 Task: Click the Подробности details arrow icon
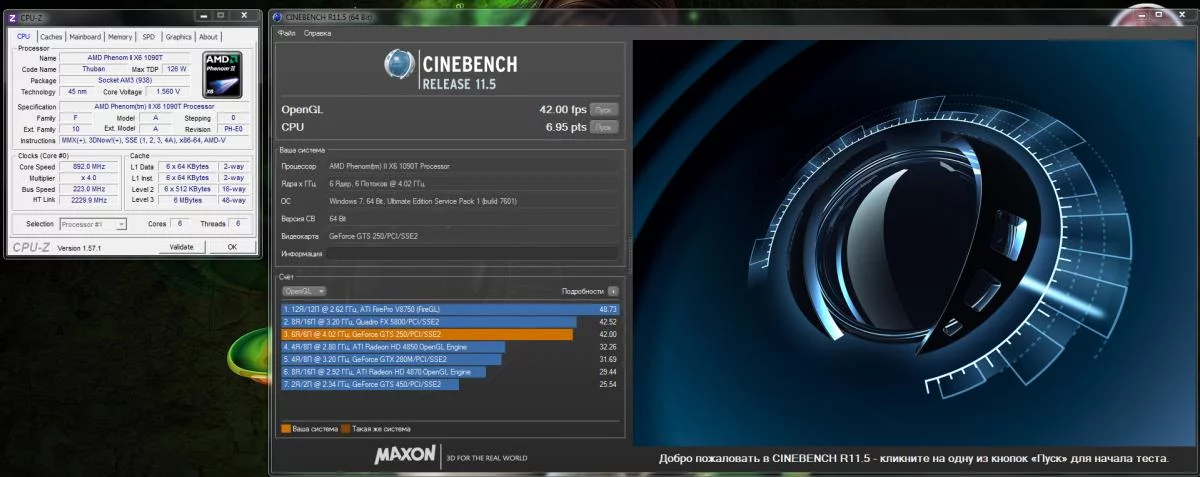(x=613, y=291)
